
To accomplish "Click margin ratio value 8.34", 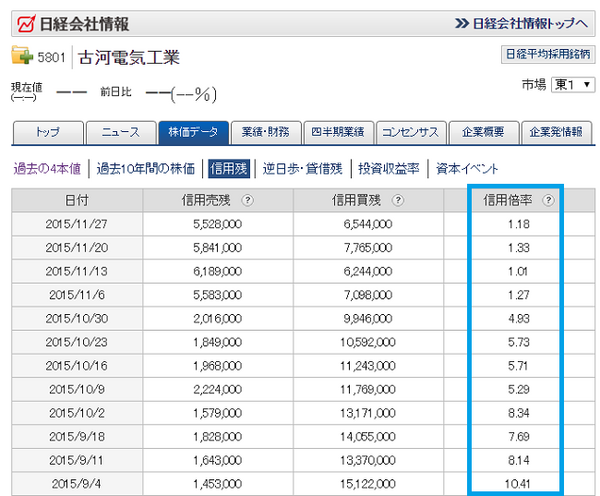I will [518, 413].
